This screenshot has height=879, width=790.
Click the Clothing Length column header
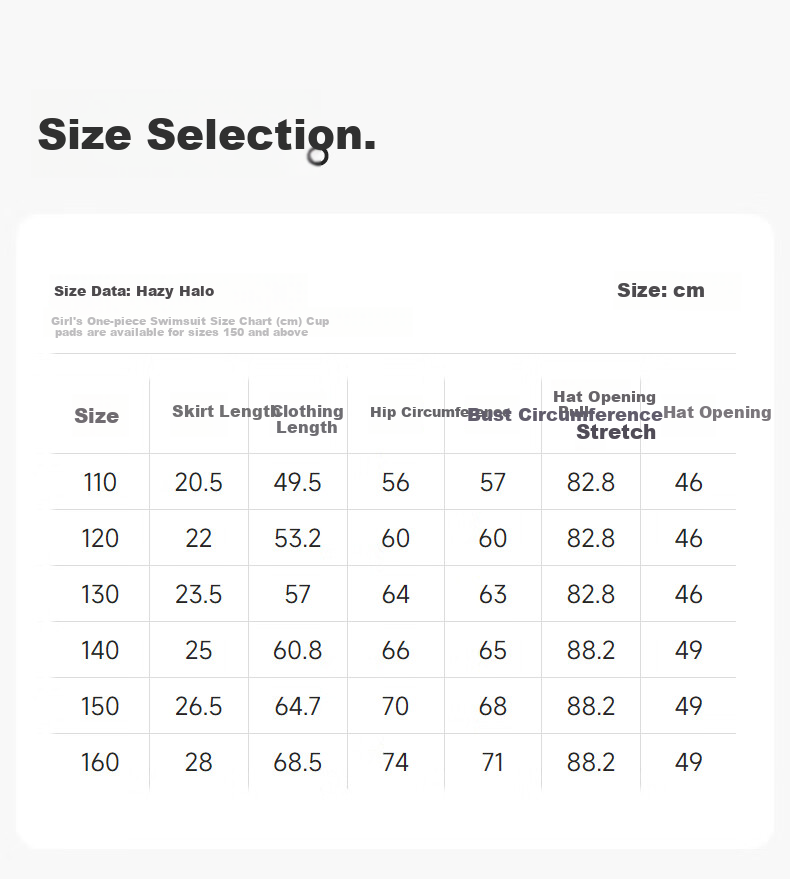308,419
